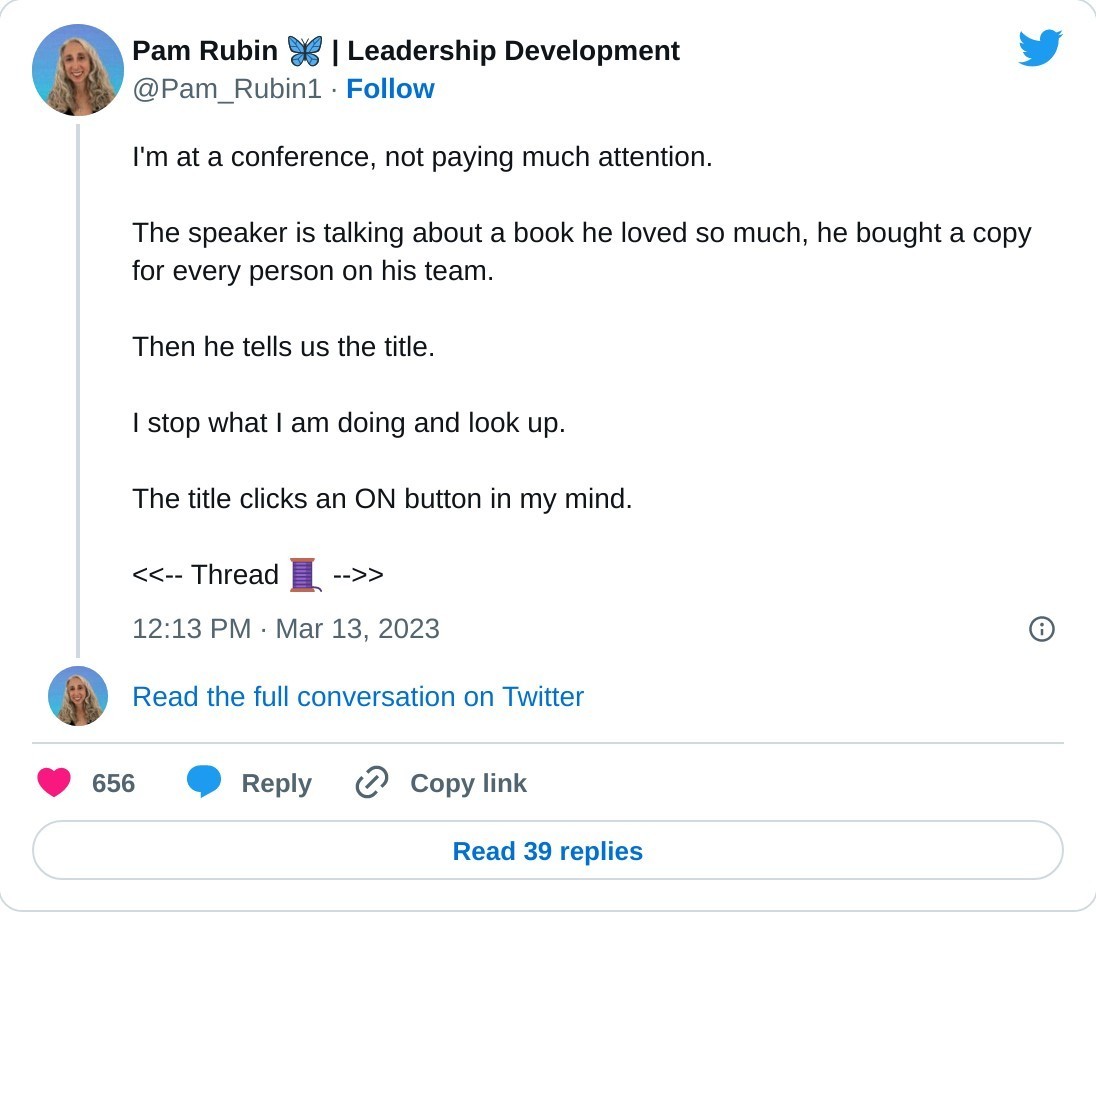
Task: Click the Copy link text label
Action: click(x=468, y=784)
